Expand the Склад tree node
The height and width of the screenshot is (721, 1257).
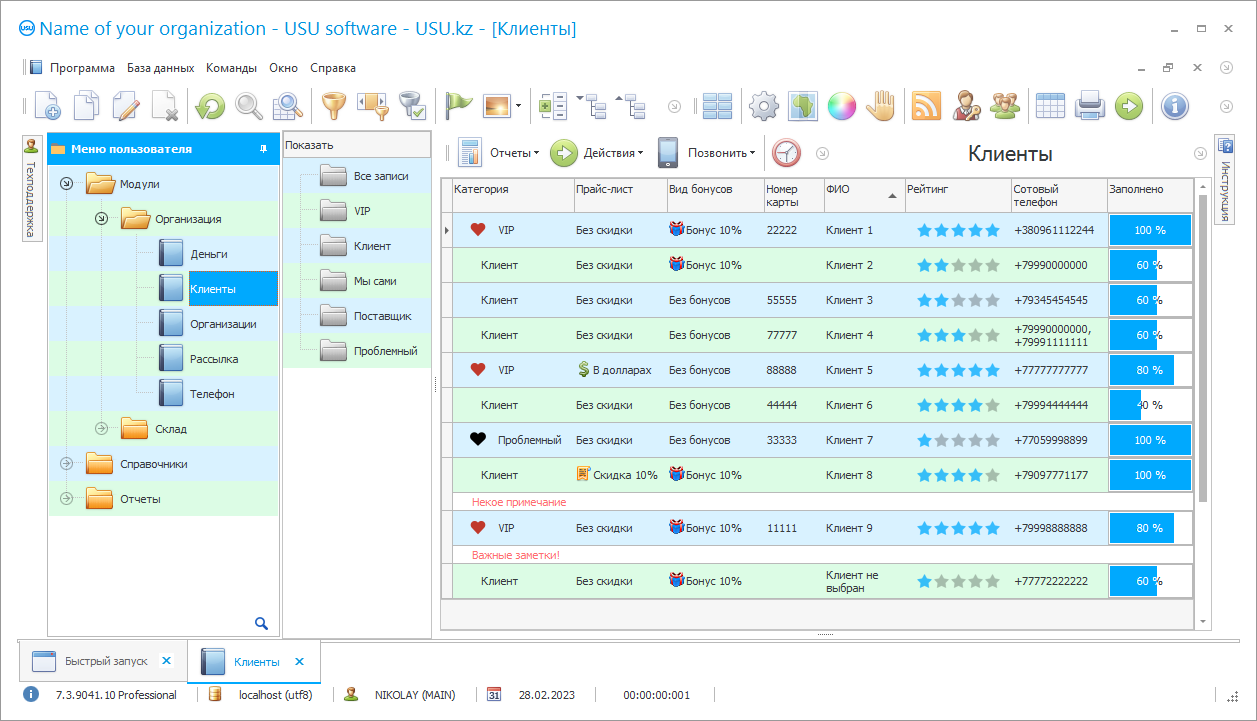tap(101, 429)
